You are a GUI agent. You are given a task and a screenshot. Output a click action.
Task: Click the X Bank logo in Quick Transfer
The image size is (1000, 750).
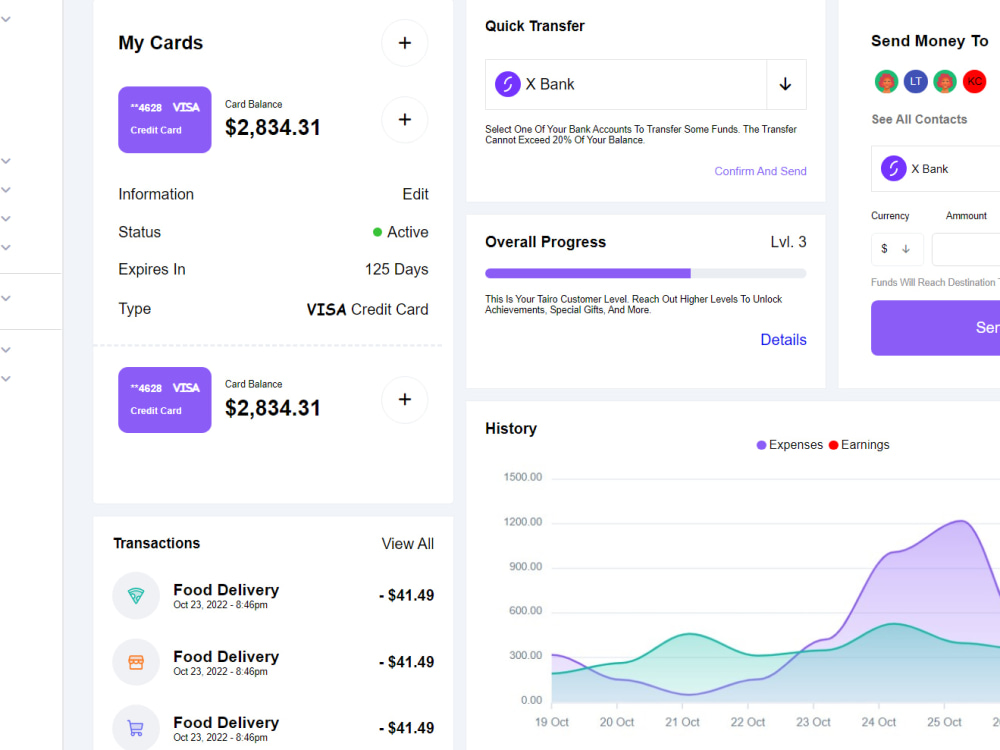coord(508,84)
